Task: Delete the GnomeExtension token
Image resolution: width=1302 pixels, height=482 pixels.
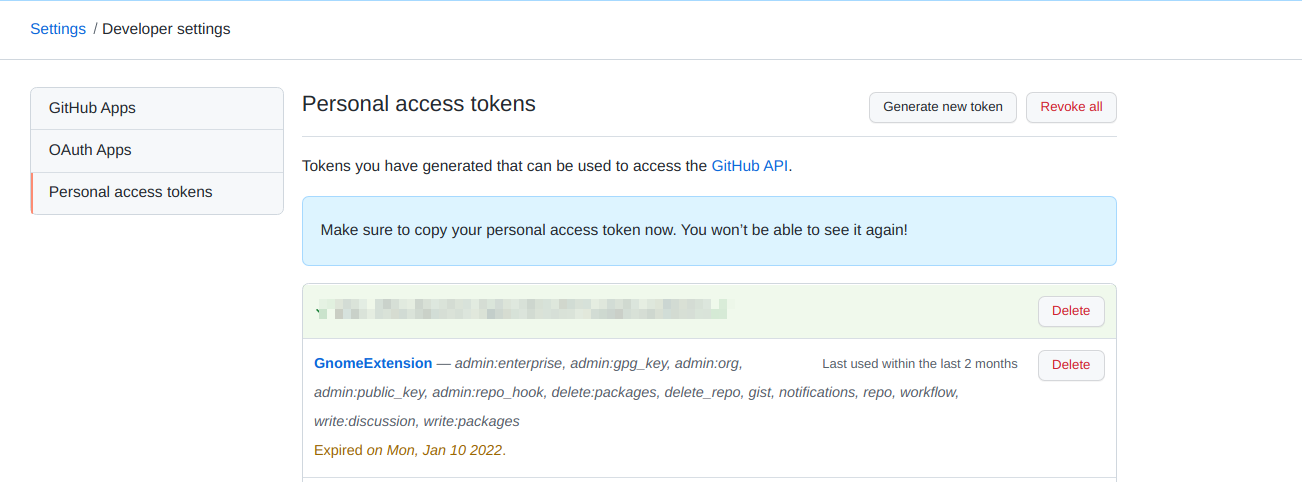Action: pyautogui.click(x=1071, y=365)
